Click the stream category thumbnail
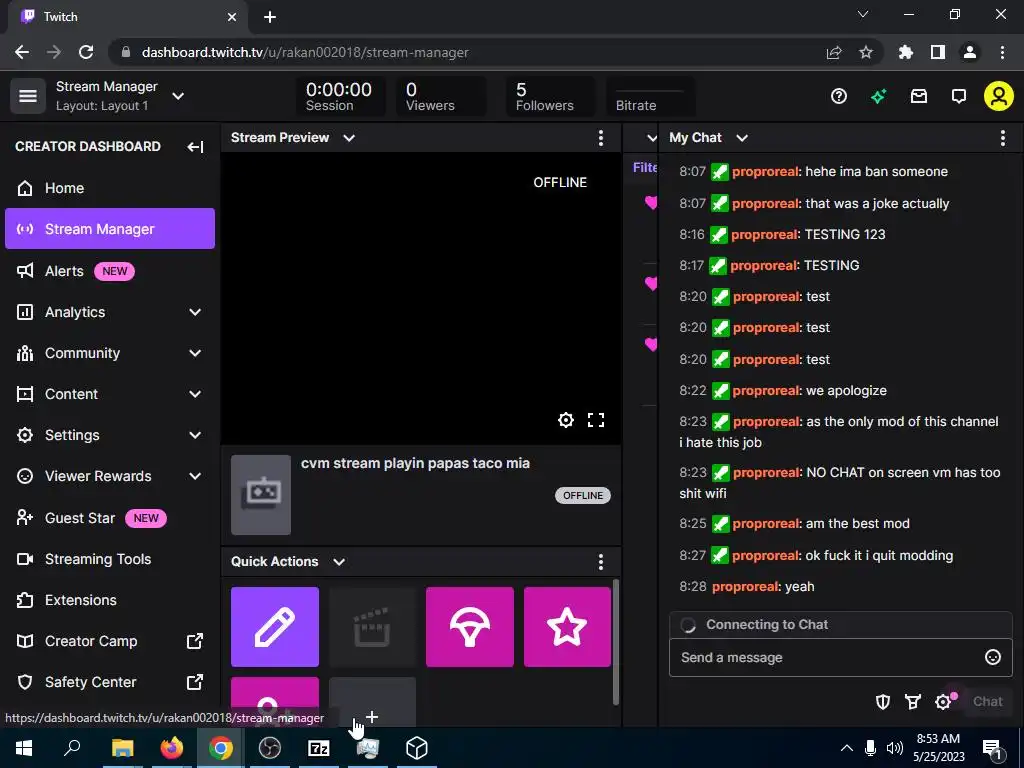 pos(261,495)
